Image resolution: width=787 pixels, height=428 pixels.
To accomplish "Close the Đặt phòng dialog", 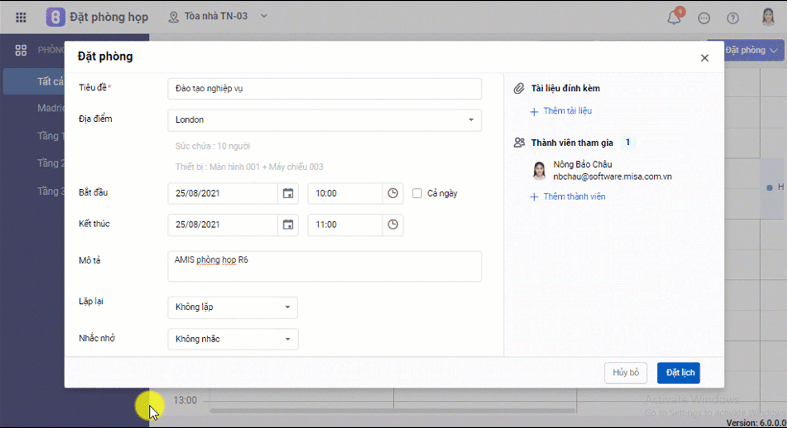I will 704,58.
